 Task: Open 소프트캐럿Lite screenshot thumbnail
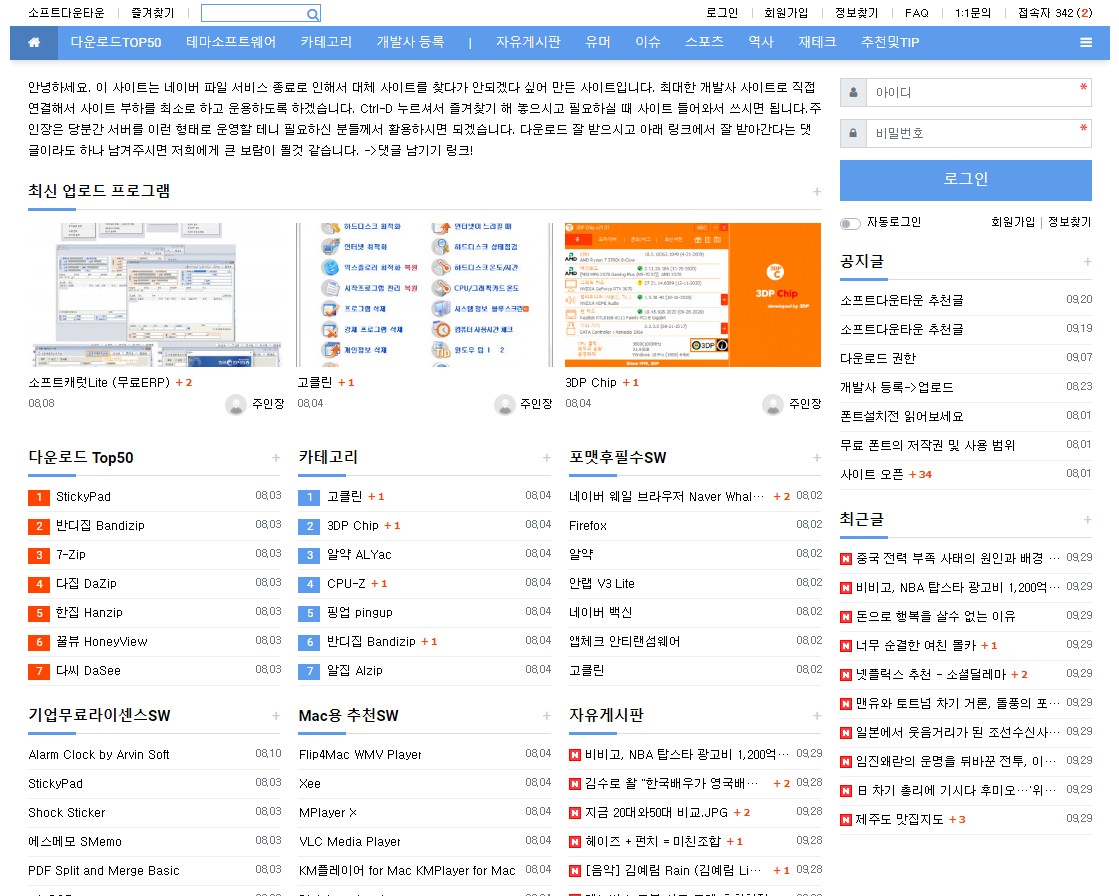[154, 295]
